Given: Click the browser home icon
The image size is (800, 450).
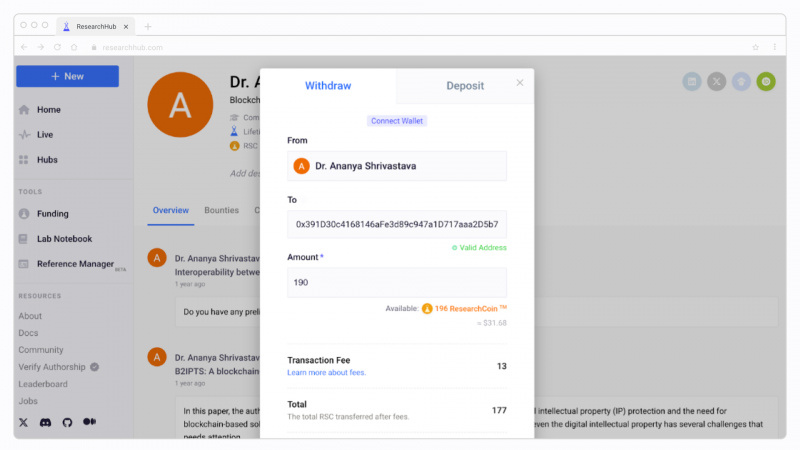Looking at the screenshot, I should [x=74, y=47].
